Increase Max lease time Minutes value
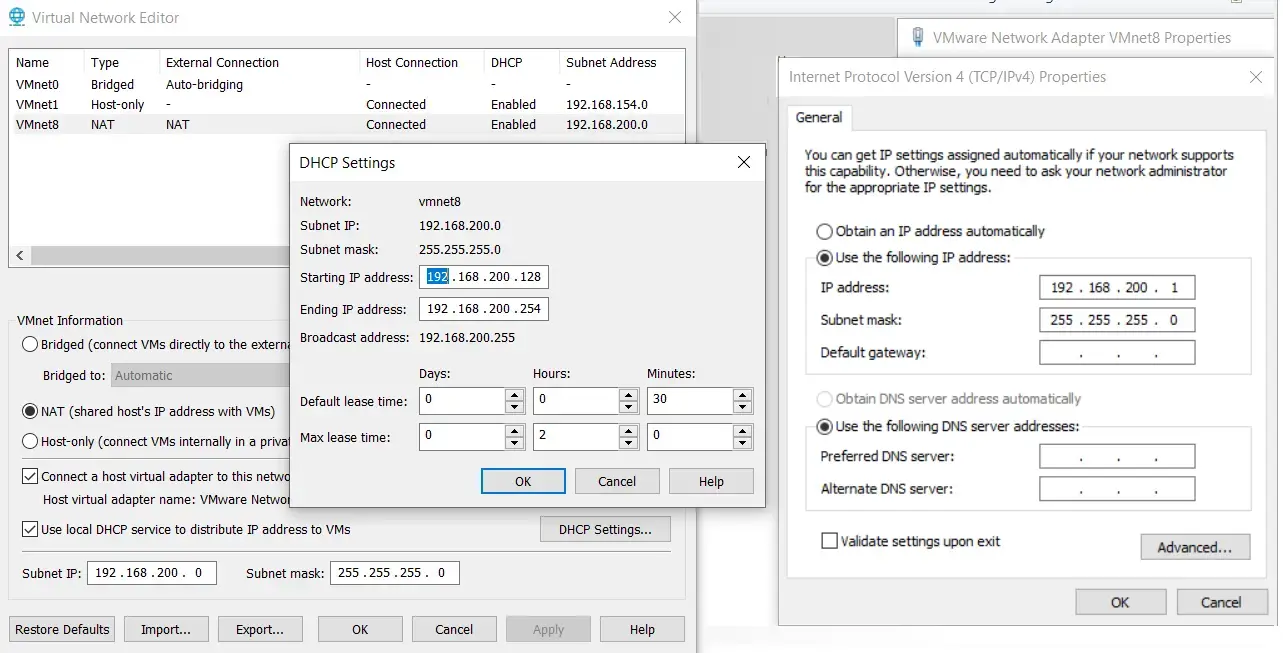 (743, 431)
